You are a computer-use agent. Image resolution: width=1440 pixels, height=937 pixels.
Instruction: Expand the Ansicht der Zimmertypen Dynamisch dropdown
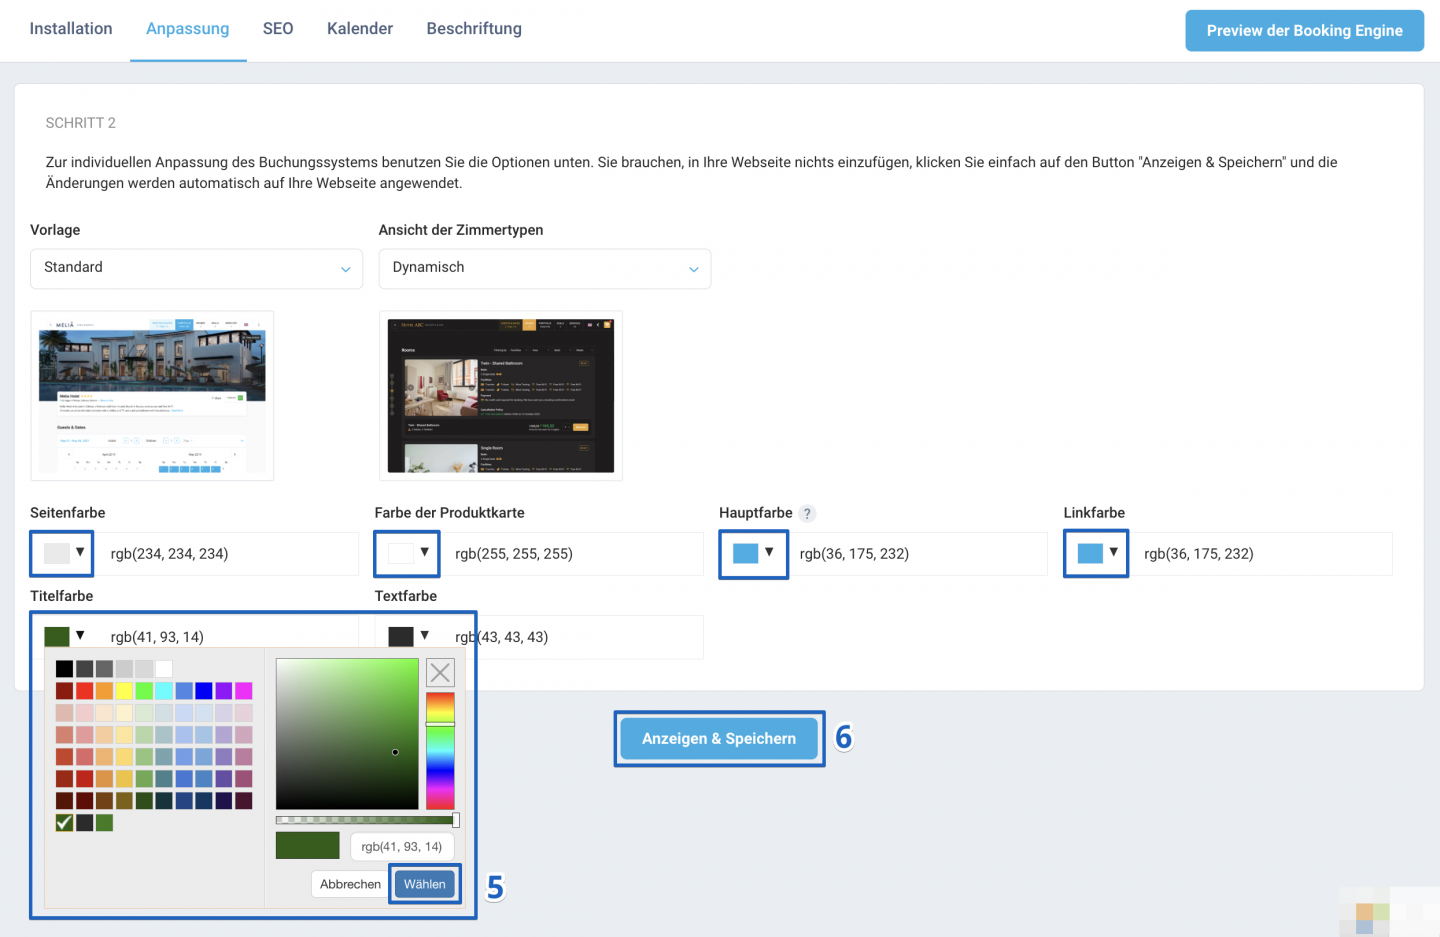click(545, 268)
